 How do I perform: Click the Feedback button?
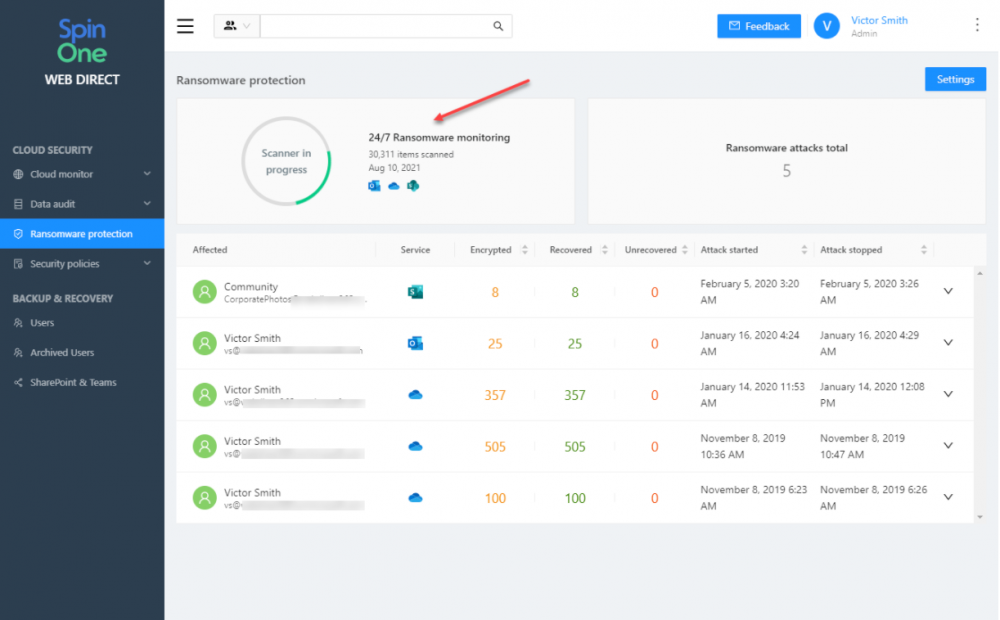pos(759,26)
